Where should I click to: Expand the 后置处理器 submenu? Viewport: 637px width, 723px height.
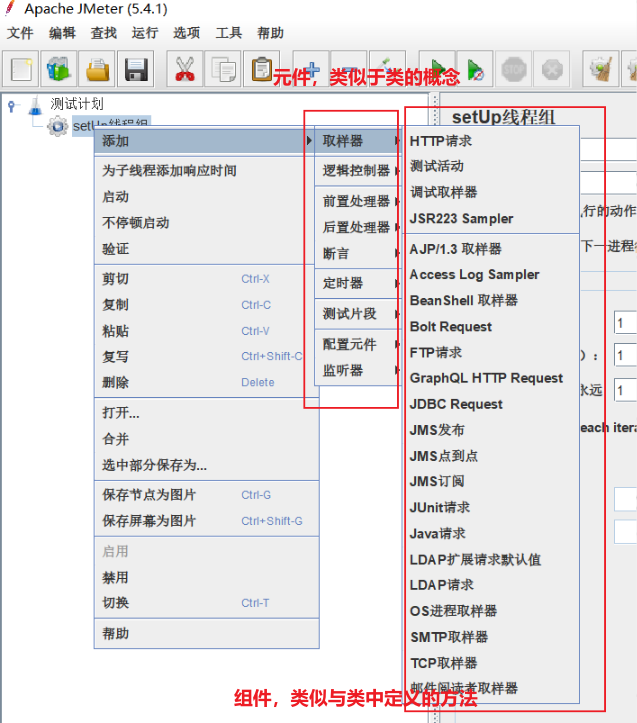[x=357, y=227]
